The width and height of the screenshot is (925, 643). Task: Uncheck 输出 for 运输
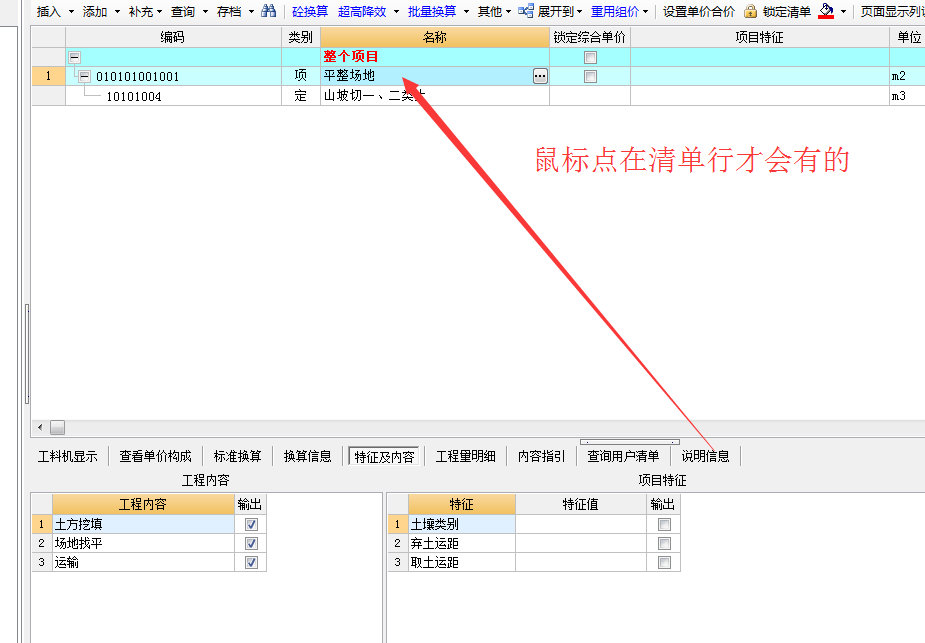(x=251, y=562)
